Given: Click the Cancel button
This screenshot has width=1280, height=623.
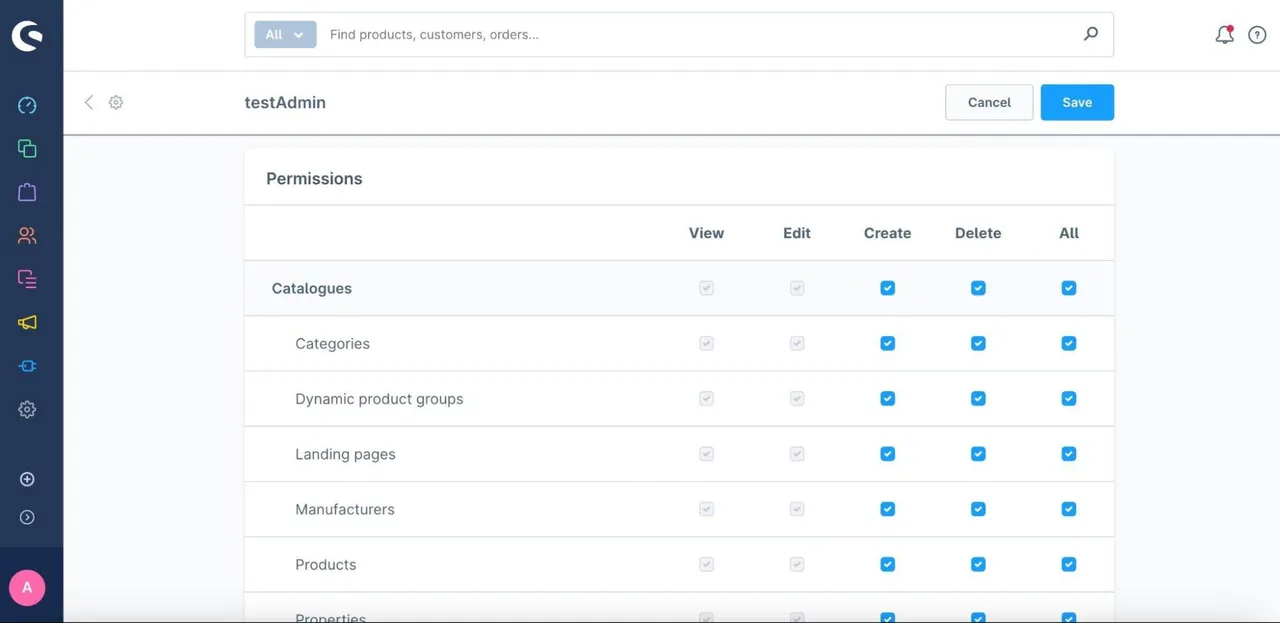Looking at the screenshot, I should [989, 102].
